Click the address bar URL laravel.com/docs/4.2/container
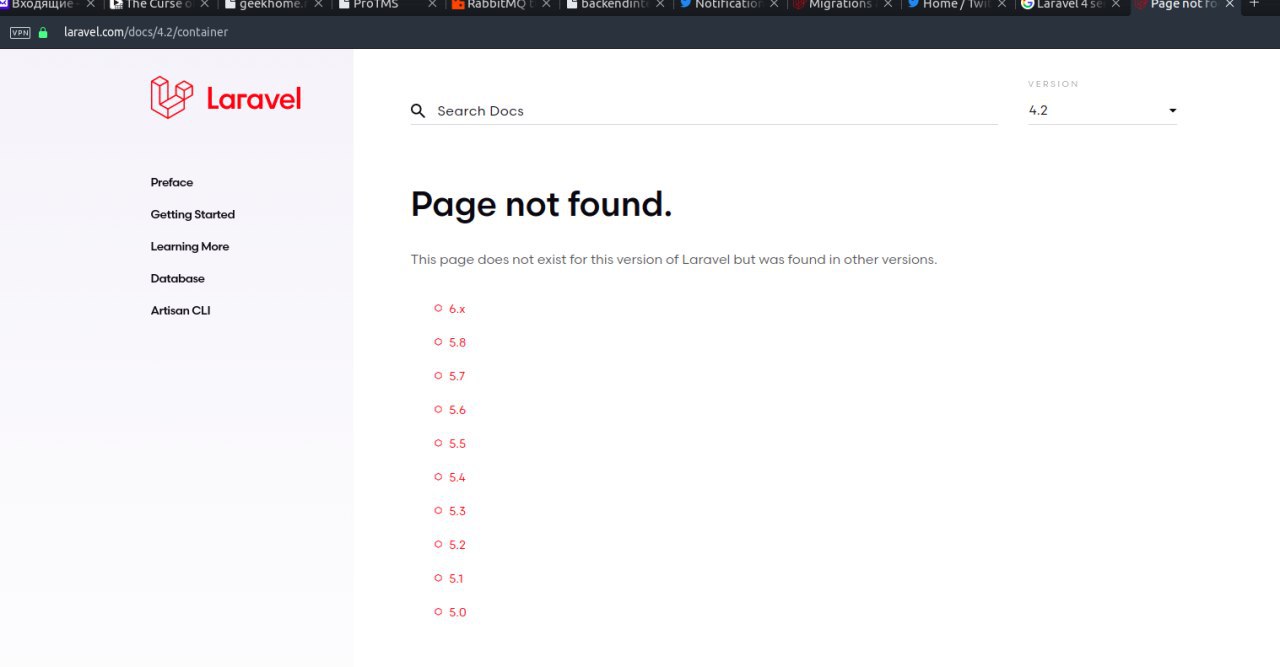The width and height of the screenshot is (1280, 667). click(146, 32)
